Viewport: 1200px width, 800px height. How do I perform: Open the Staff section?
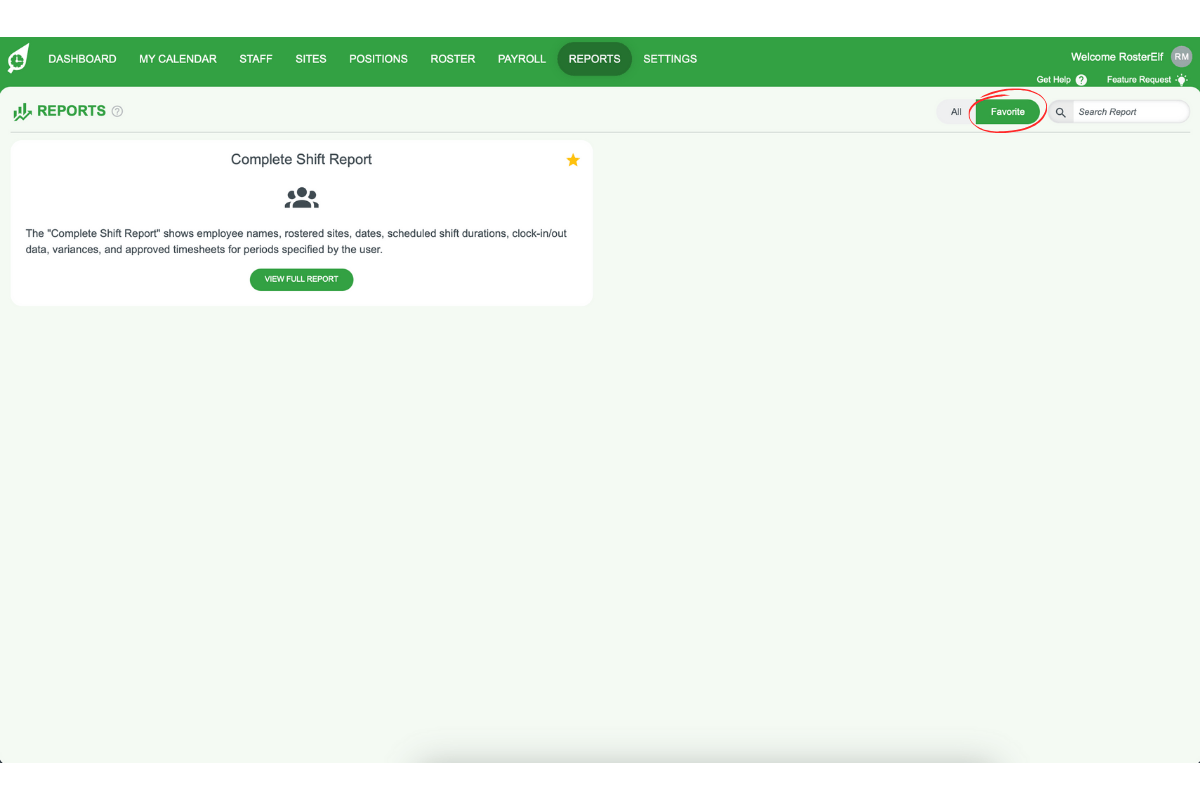pyautogui.click(x=256, y=59)
